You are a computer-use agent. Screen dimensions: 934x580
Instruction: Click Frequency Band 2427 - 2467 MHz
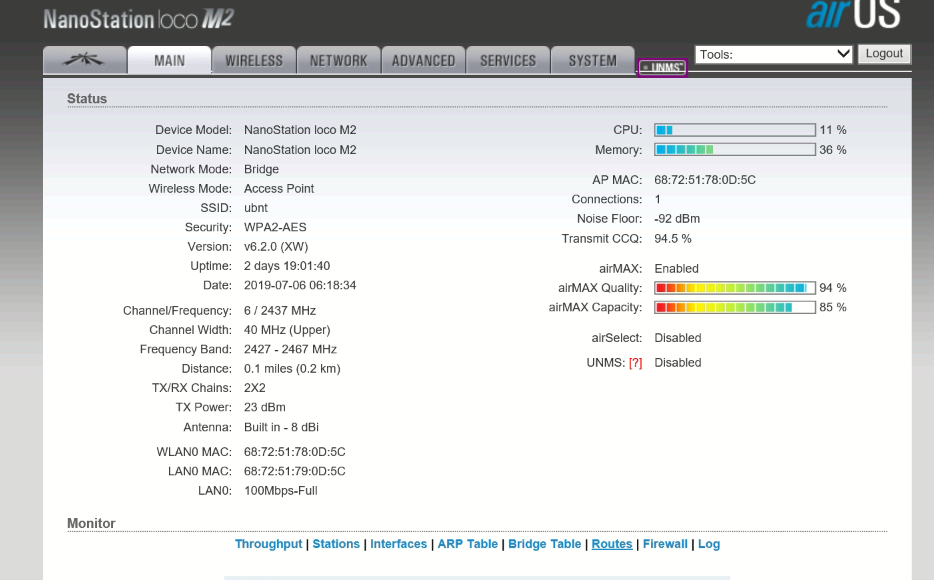[290, 349]
